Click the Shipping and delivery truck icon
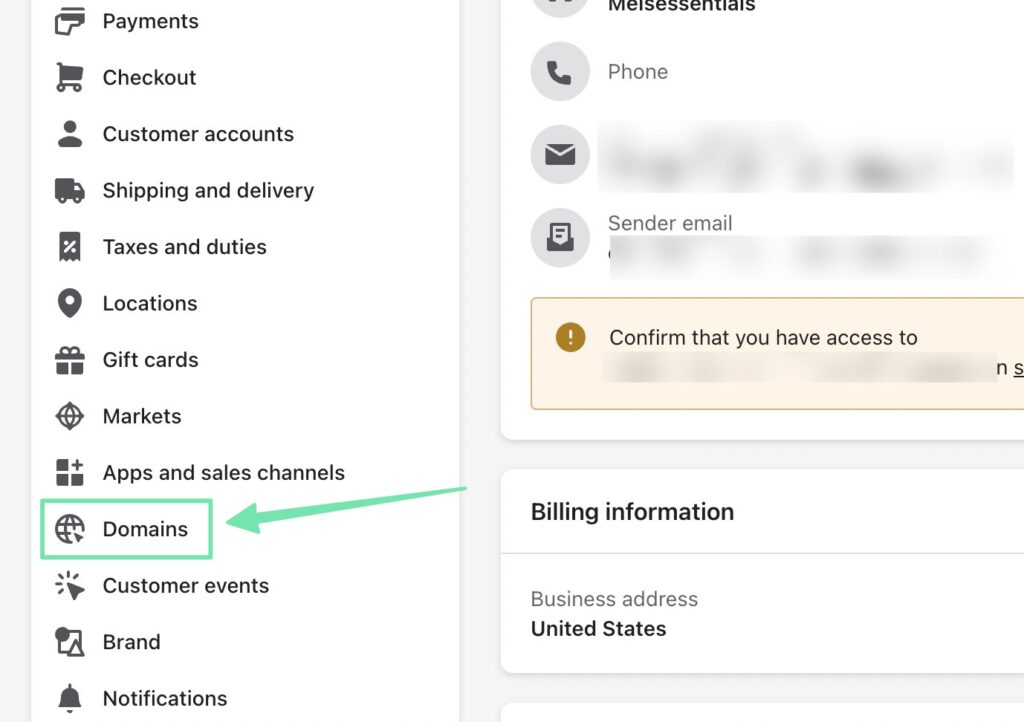 69,190
